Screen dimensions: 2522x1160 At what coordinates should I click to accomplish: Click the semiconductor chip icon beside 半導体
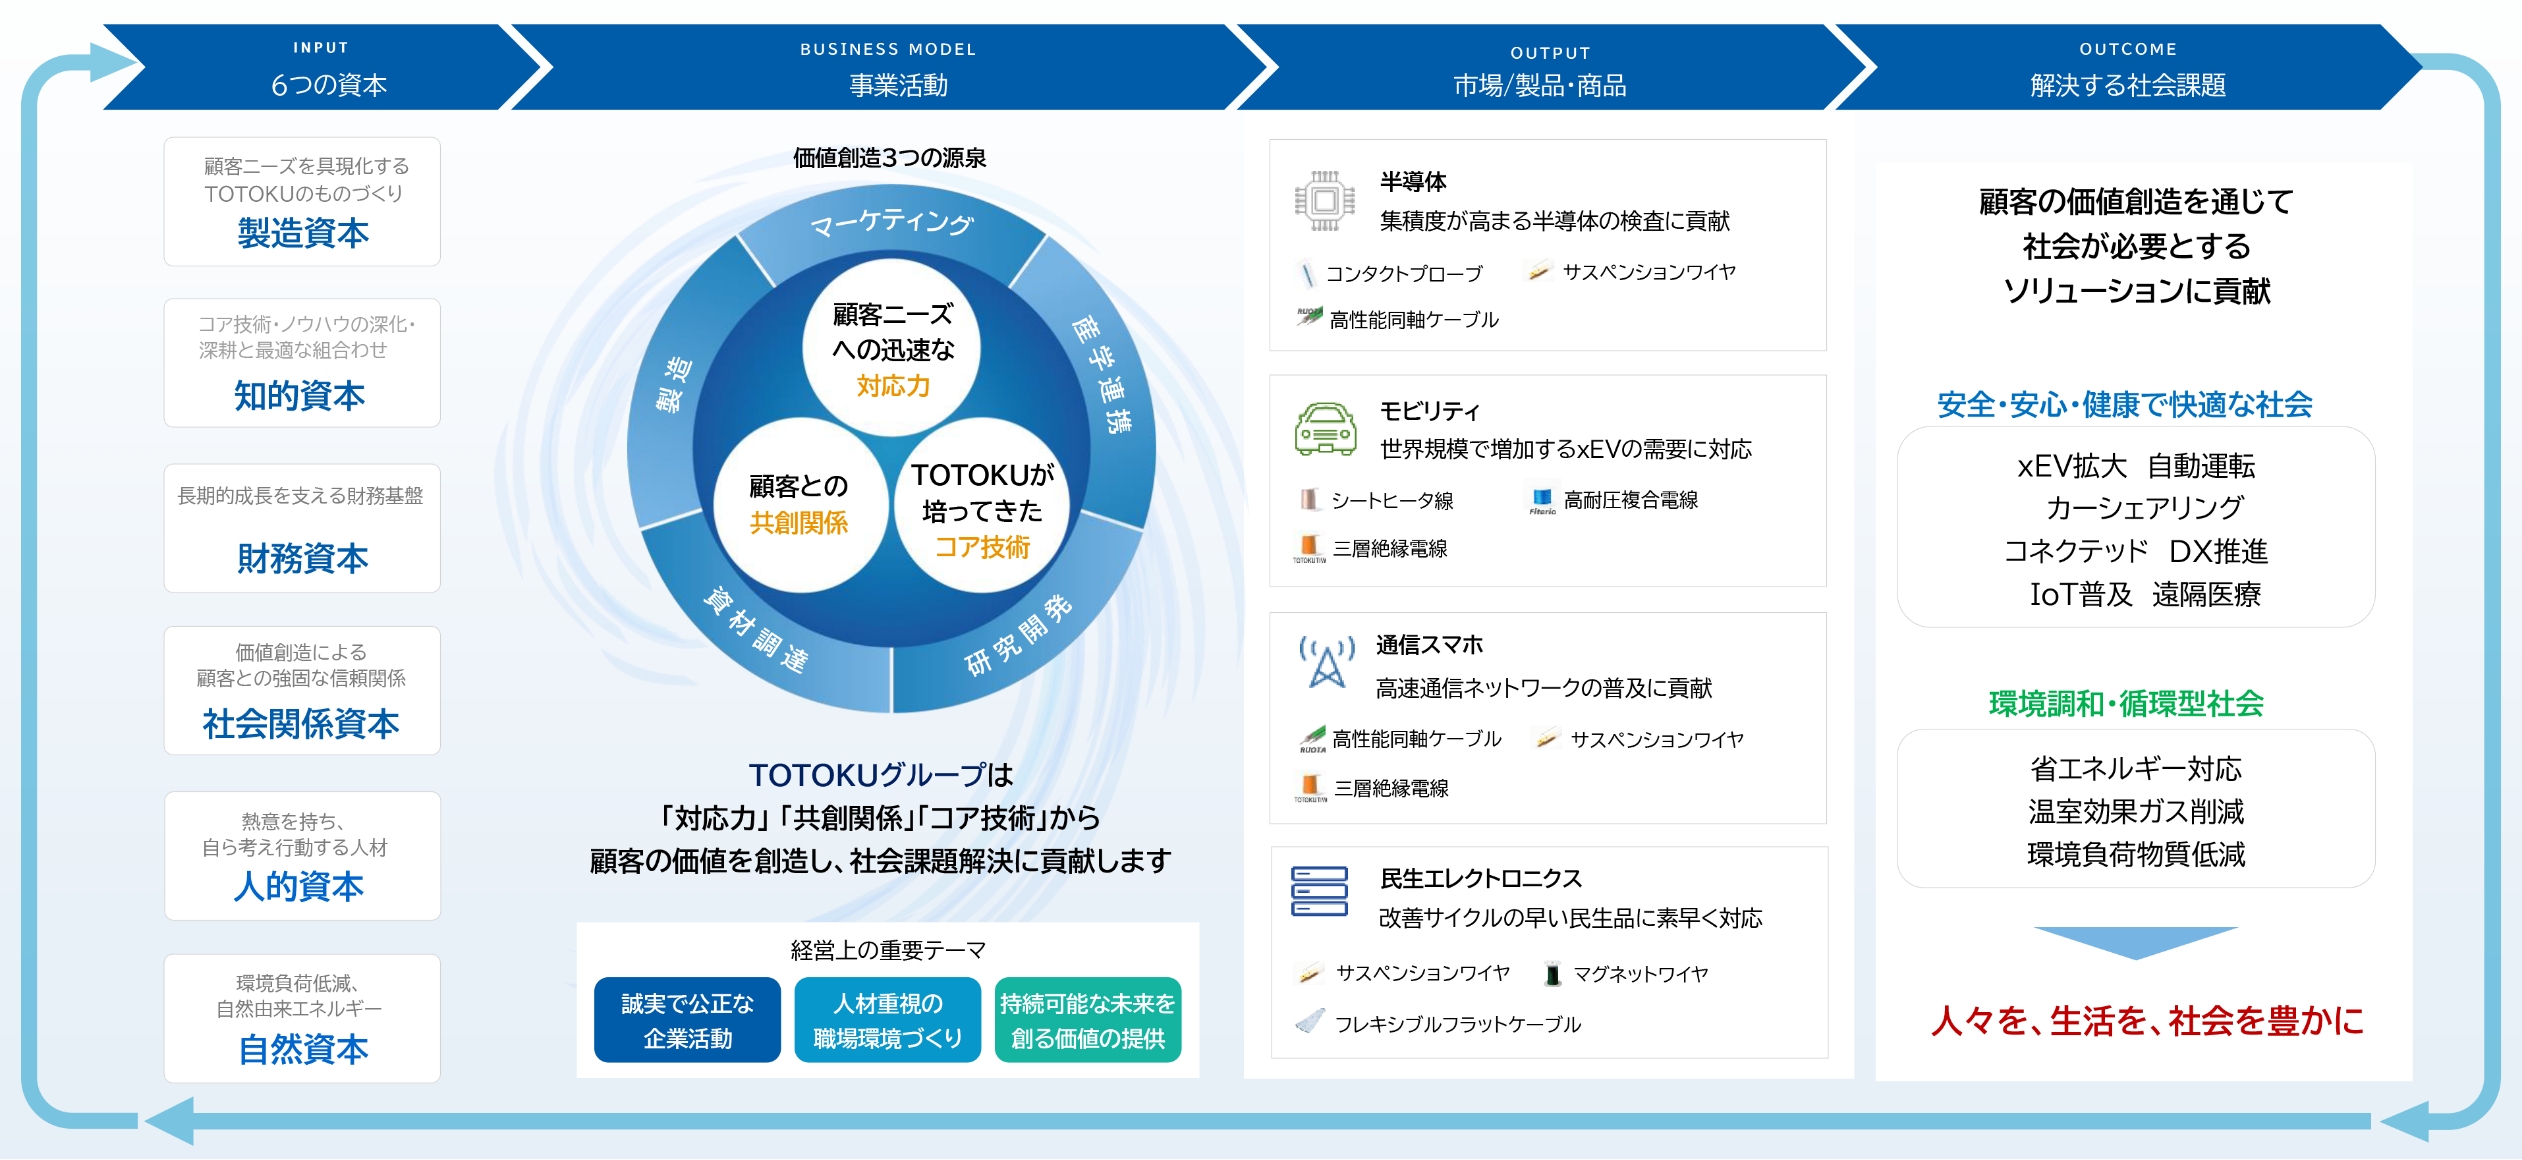click(x=1325, y=201)
